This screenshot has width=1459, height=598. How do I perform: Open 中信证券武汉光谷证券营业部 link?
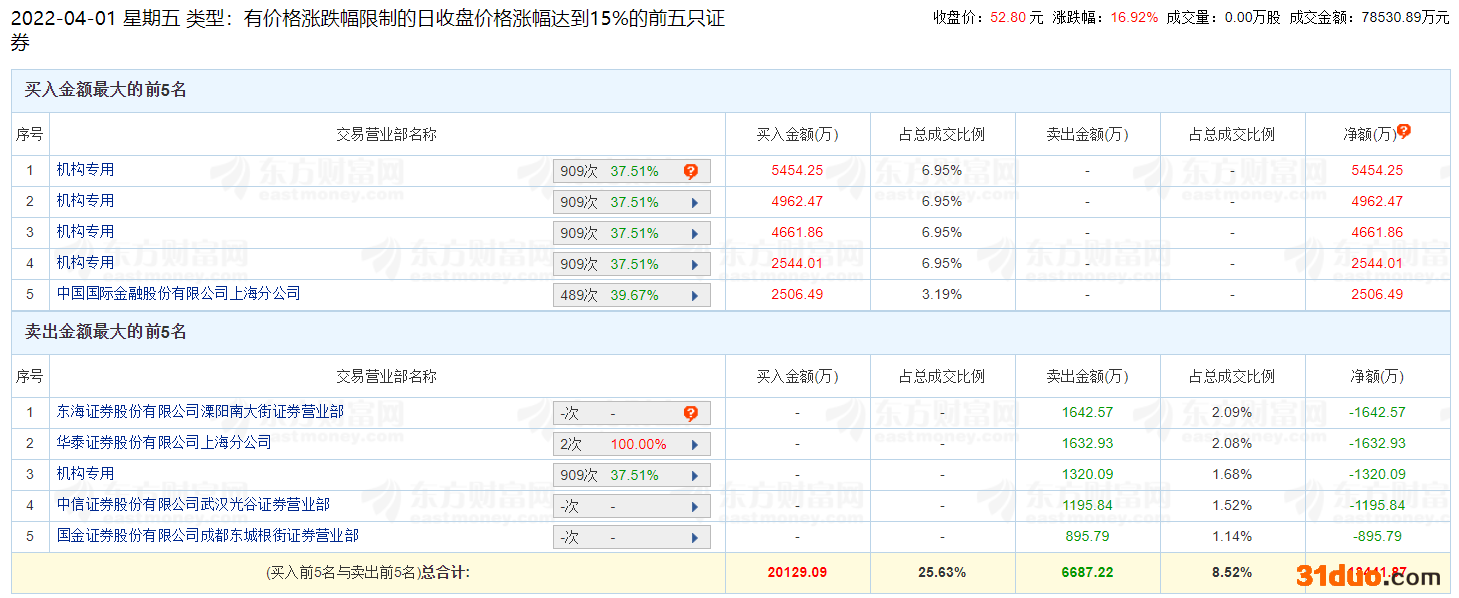[193, 504]
